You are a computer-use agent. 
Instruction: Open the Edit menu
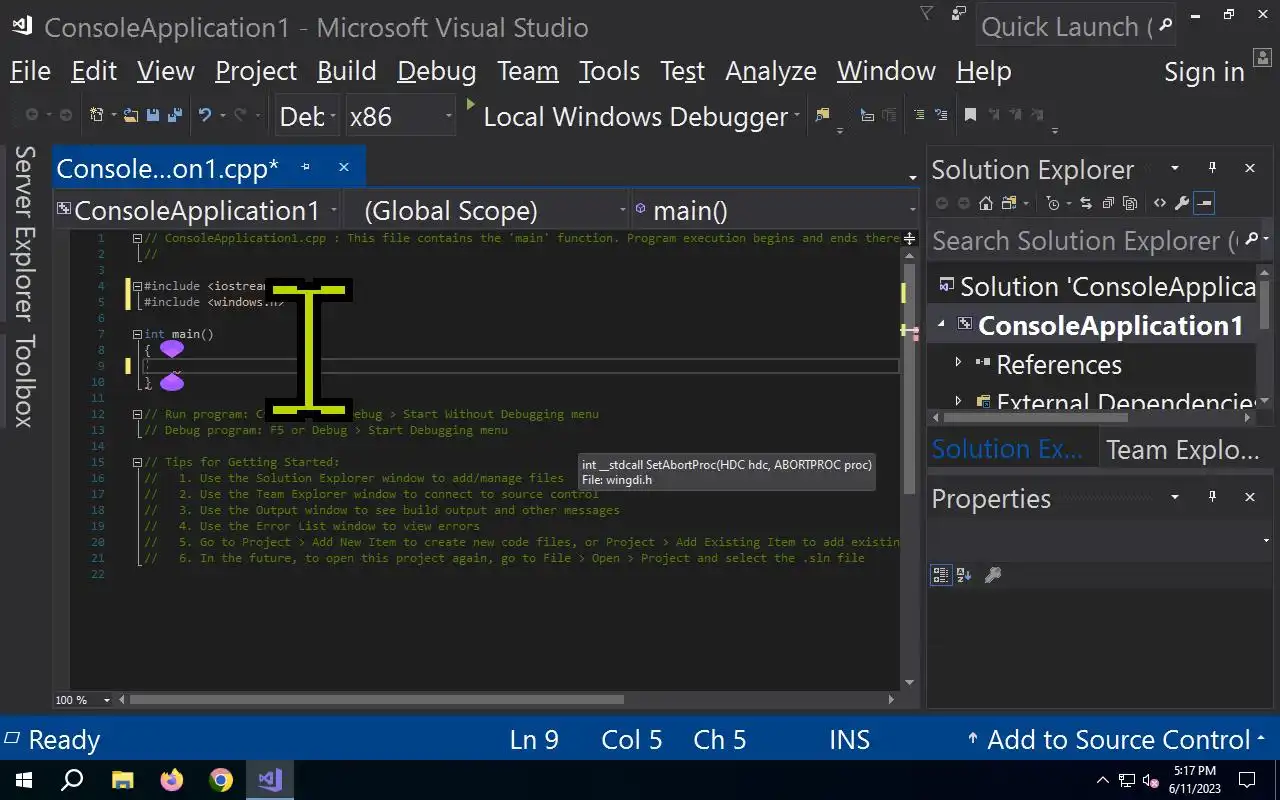pos(94,71)
